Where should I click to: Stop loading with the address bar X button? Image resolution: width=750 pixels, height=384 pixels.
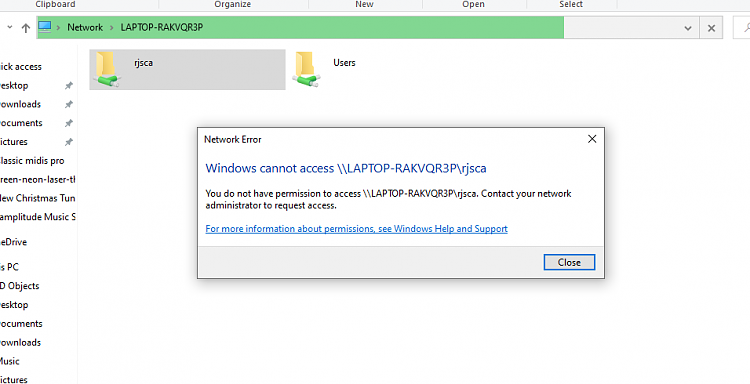[x=711, y=28]
